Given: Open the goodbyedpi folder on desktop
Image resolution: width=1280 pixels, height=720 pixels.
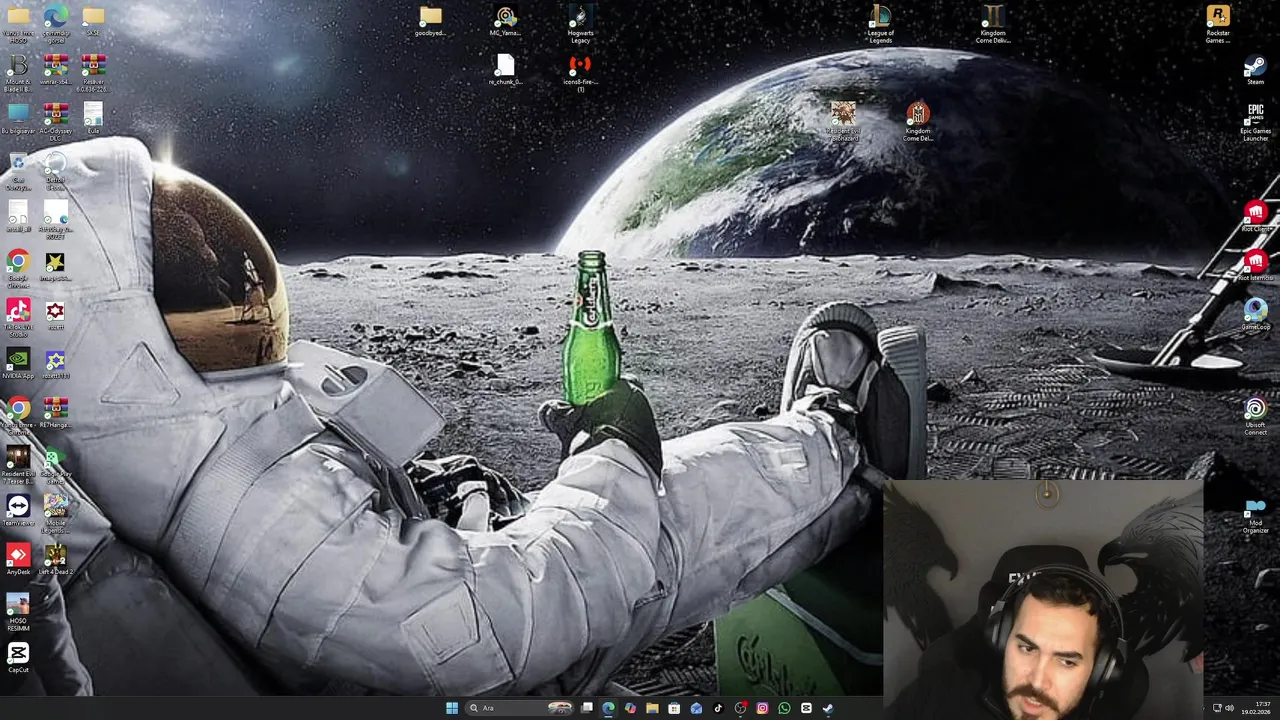Looking at the screenshot, I should coord(430,22).
